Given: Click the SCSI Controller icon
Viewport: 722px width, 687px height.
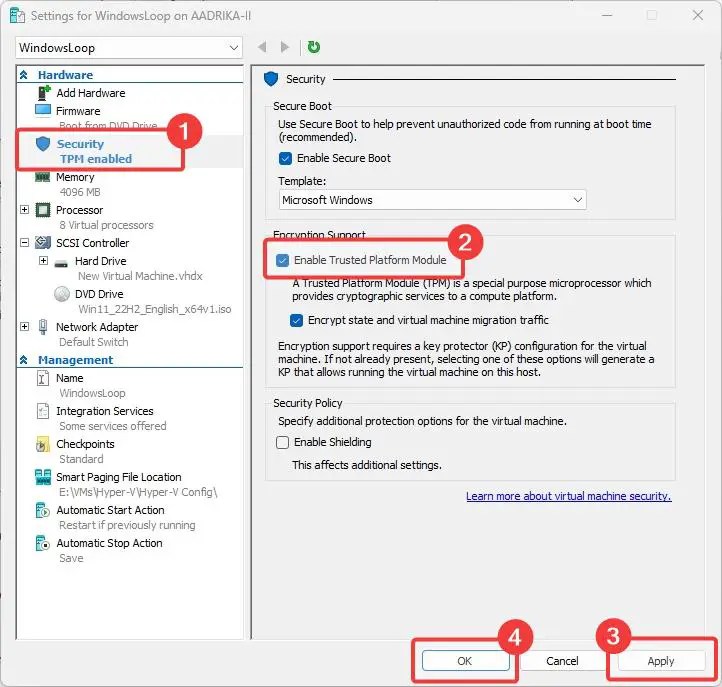Looking at the screenshot, I should 43,242.
